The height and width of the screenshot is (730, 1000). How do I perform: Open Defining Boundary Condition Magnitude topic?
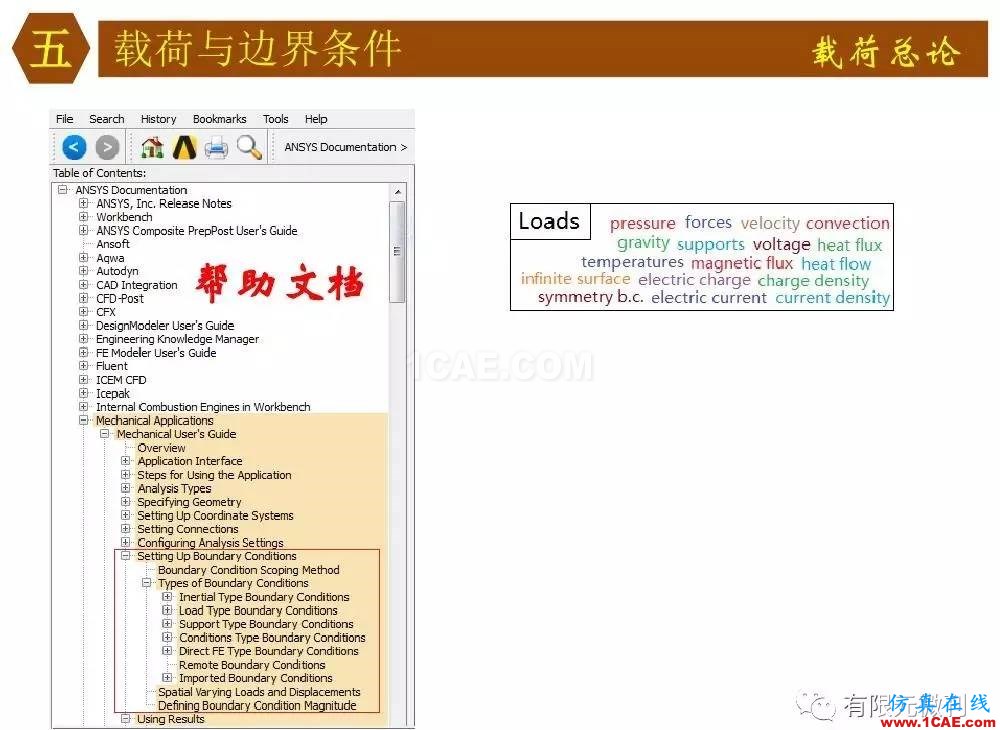[257, 706]
